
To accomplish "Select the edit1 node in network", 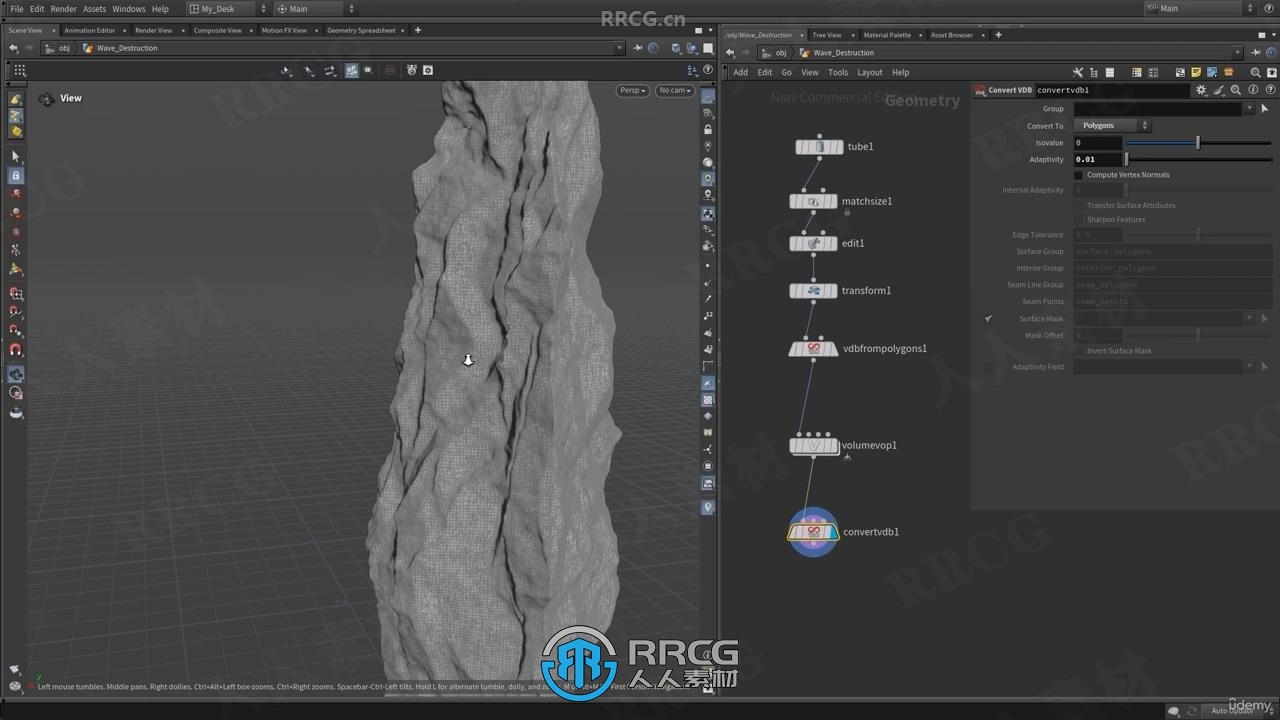I will tap(813, 244).
